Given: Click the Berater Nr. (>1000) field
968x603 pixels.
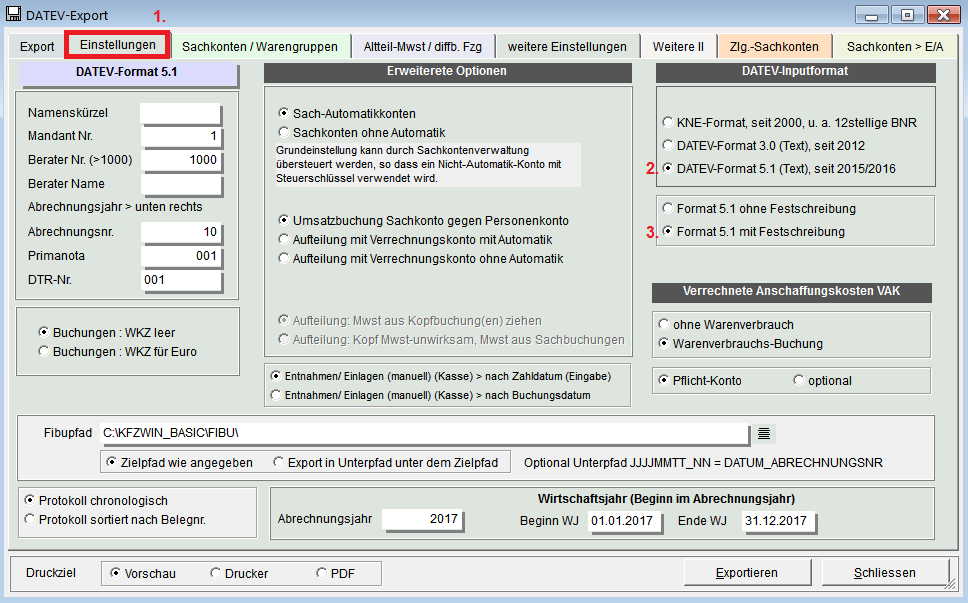Looking at the screenshot, I should 180,160.
